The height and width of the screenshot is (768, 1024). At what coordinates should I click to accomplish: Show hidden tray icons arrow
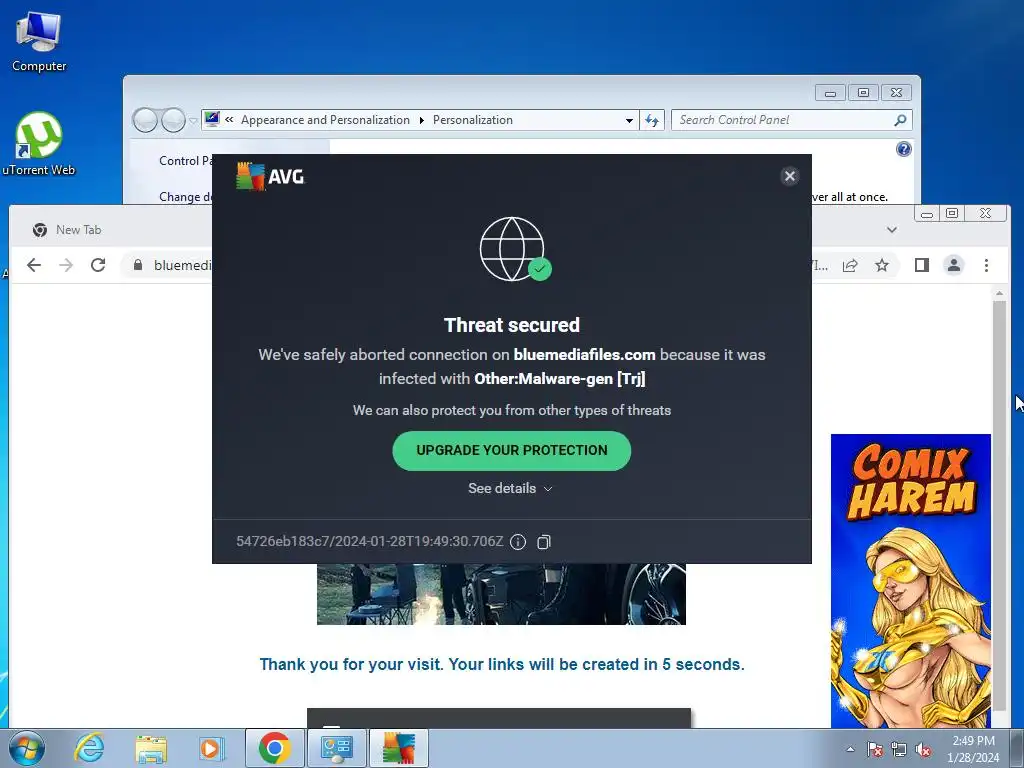click(850, 749)
